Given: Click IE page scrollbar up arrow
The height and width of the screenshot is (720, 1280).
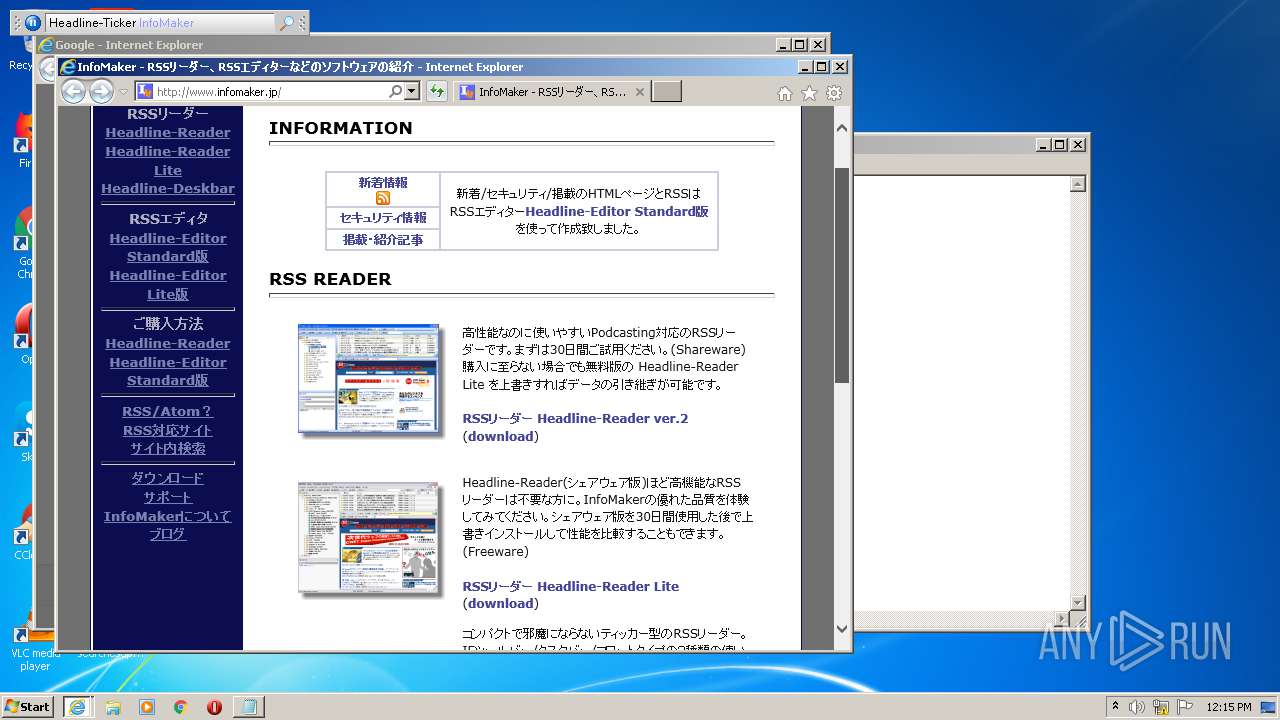Looking at the screenshot, I should [842, 128].
